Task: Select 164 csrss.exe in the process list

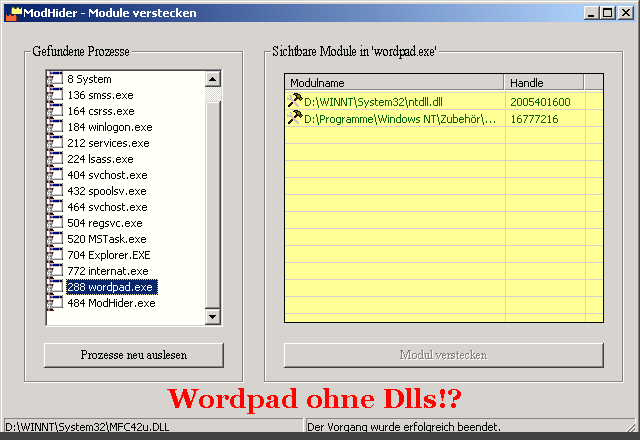Action: (x=101, y=111)
